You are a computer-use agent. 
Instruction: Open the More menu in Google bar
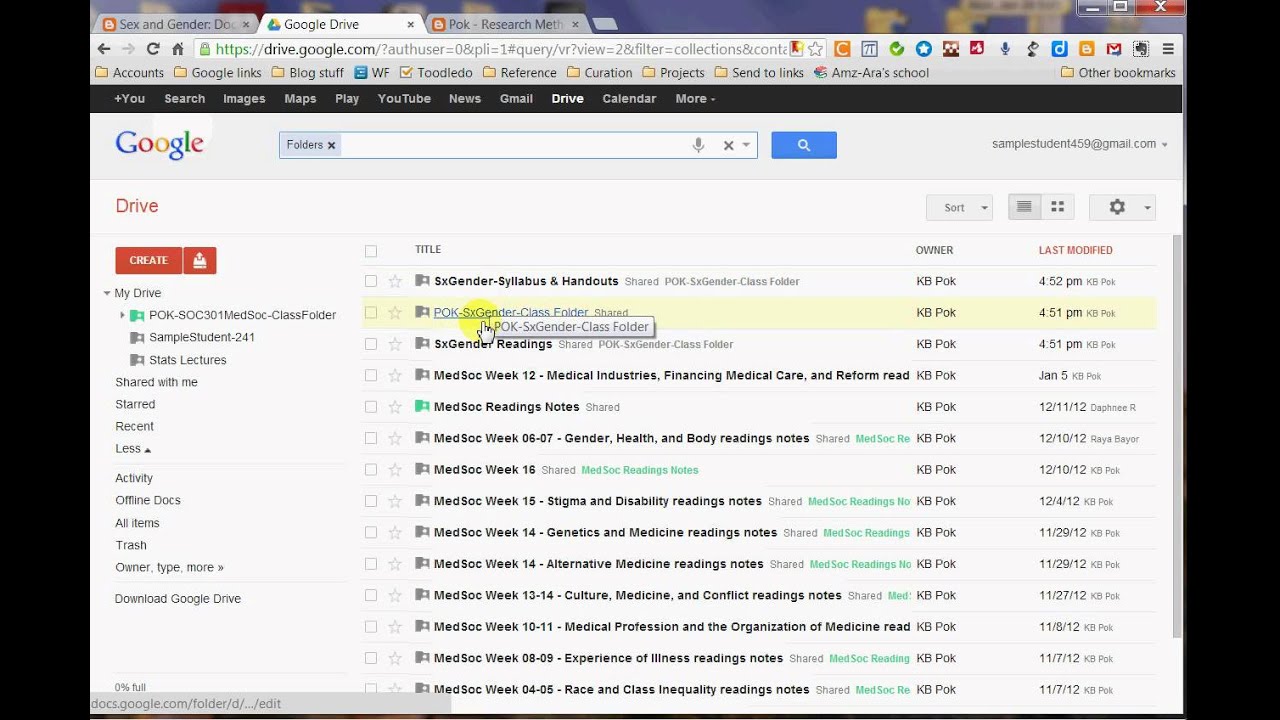pos(695,98)
